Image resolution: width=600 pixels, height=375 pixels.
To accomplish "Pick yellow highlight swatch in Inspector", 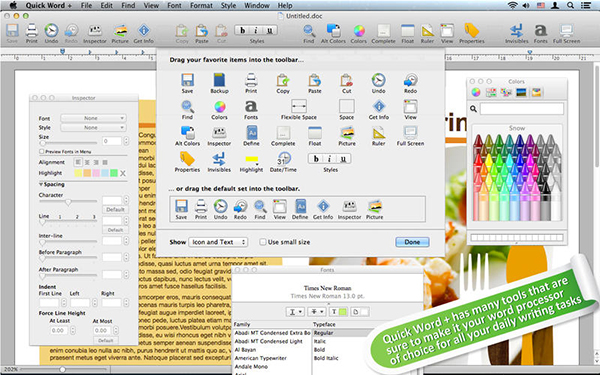I will click(78, 173).
